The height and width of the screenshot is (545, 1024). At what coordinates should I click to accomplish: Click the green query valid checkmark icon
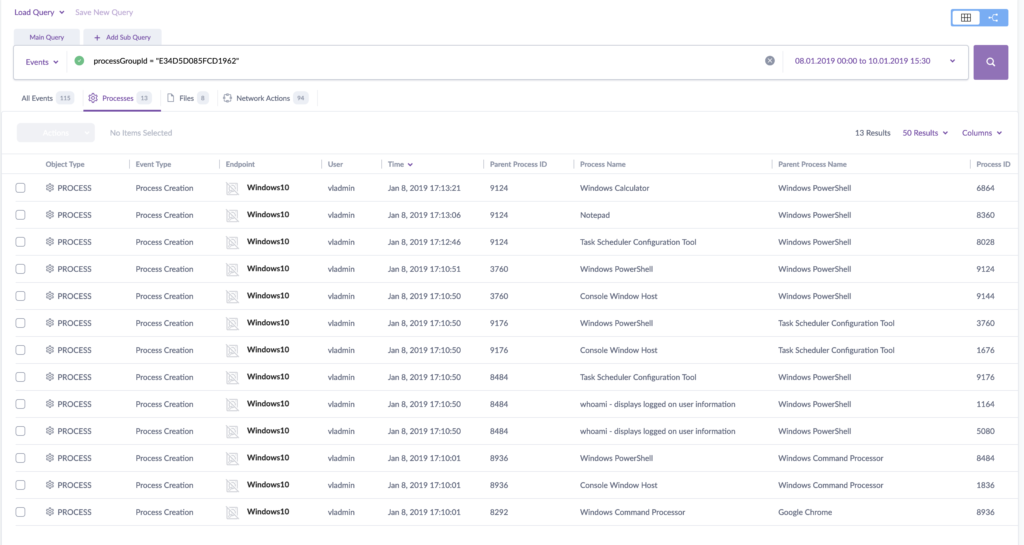pos(79,61)
